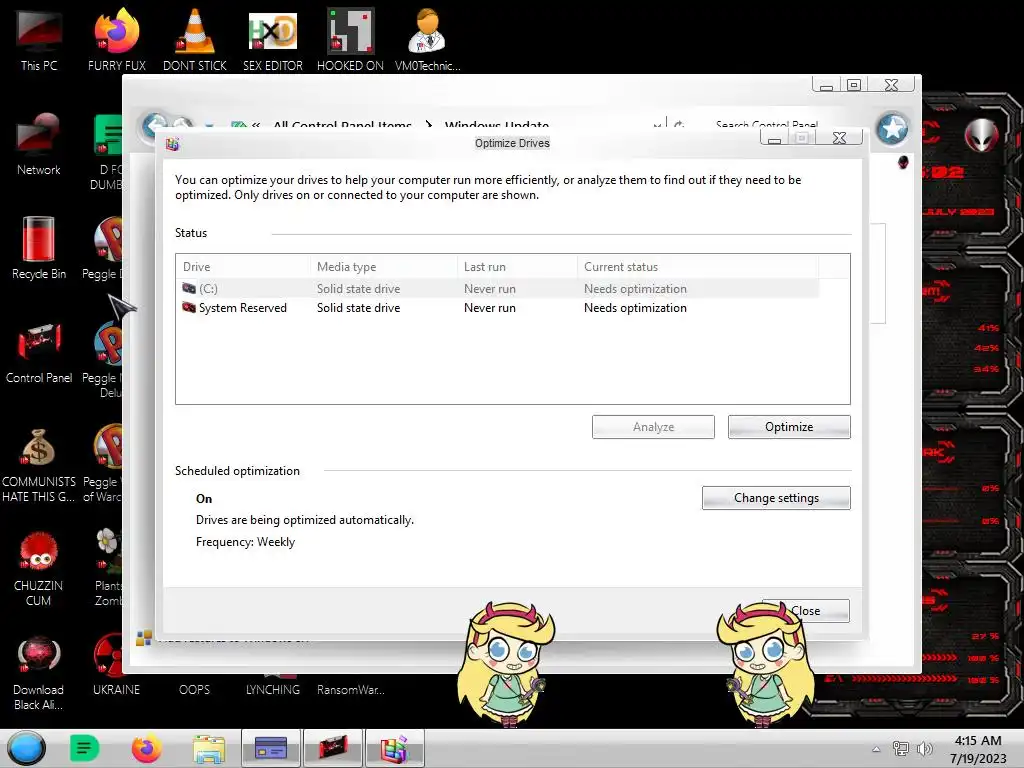1024x768 pixels.
Task: Open the money bag COMMUNISTS HATE THIS desktop icon
Action: pyautogui.click(x=39, y=465)
